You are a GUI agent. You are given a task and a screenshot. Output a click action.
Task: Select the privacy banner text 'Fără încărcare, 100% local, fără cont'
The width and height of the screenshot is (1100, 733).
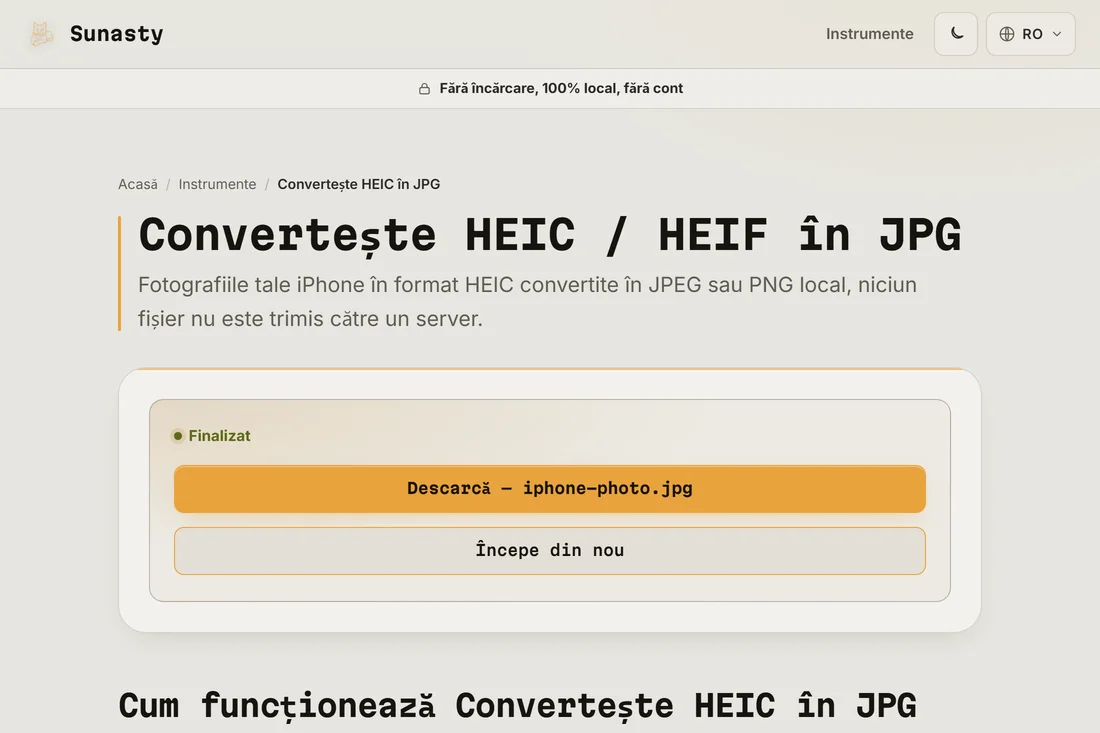561,88
